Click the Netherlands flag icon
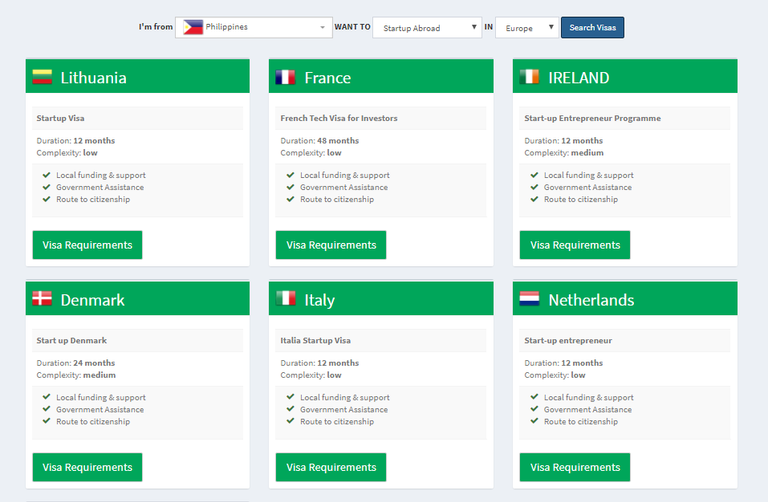The width and height of the screenshot is (768, 502). 529,298
